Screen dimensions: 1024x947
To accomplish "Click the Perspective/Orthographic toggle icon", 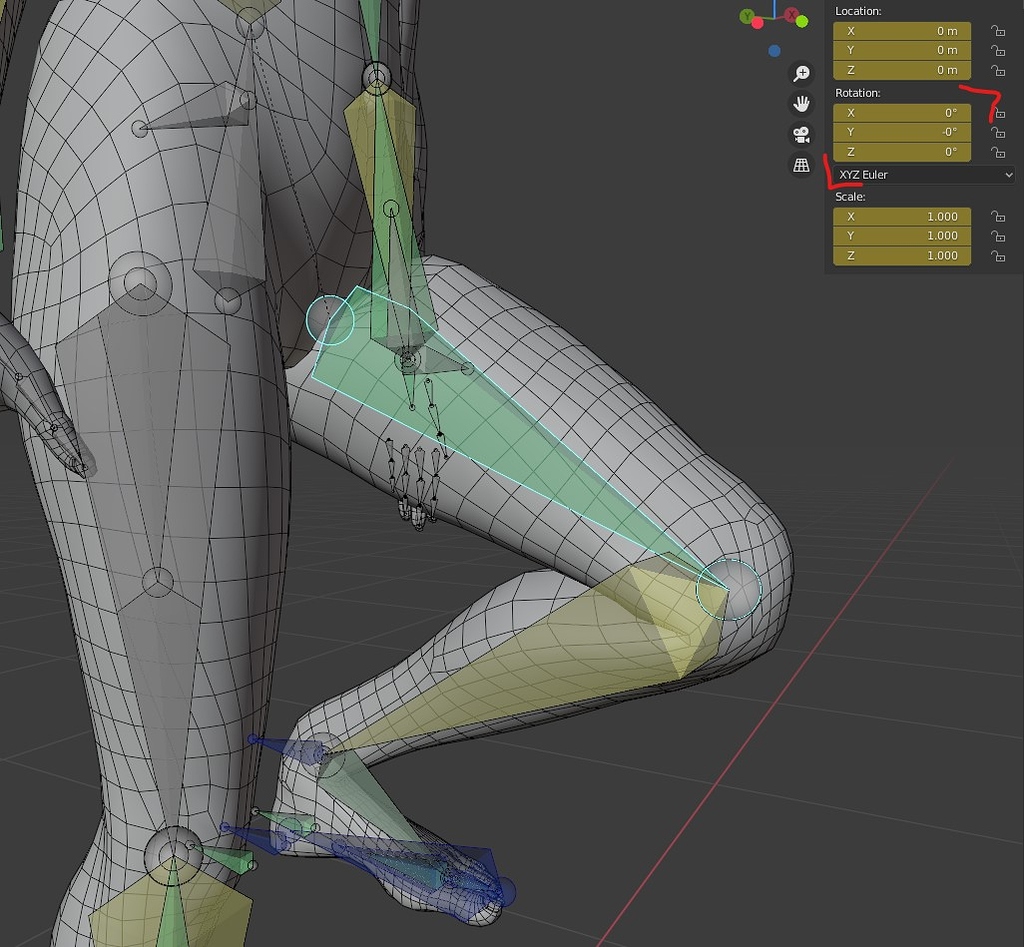I will 801,163.
